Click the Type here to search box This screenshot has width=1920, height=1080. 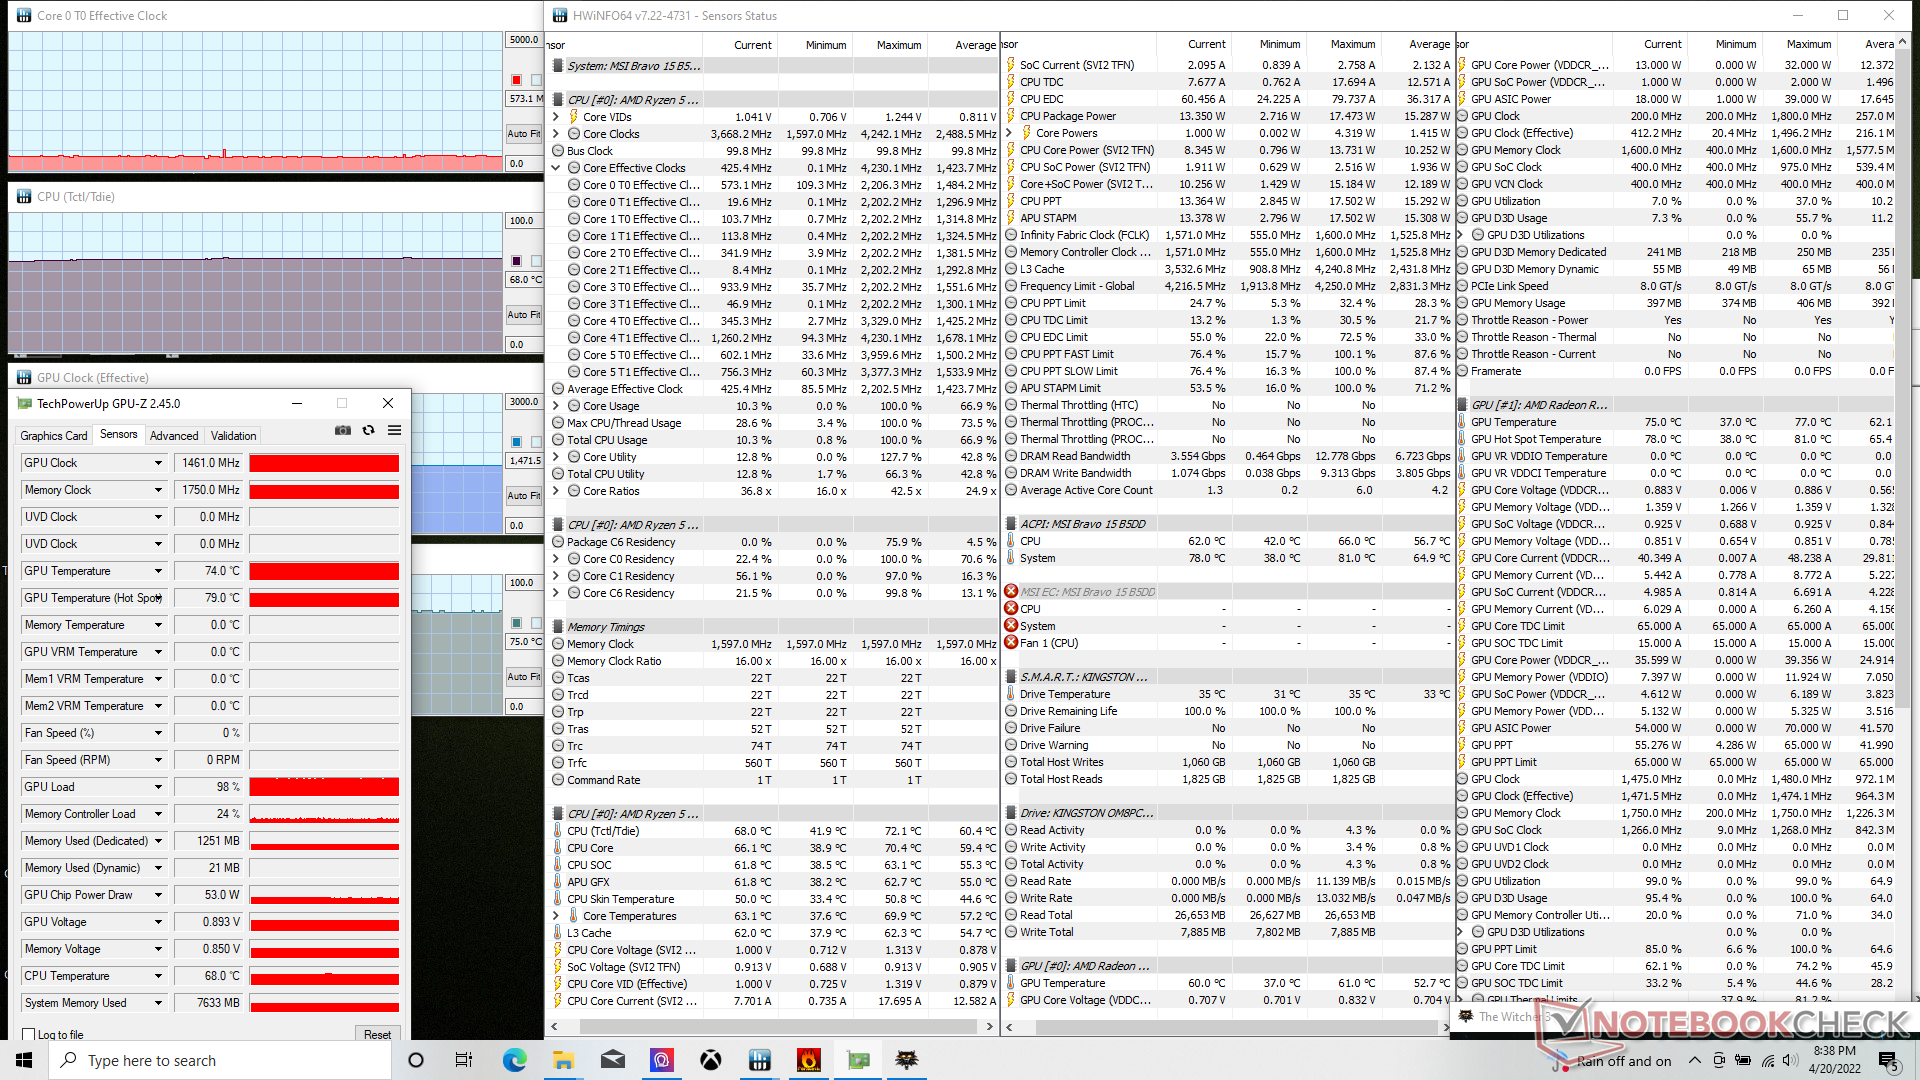pos(220,1060)
